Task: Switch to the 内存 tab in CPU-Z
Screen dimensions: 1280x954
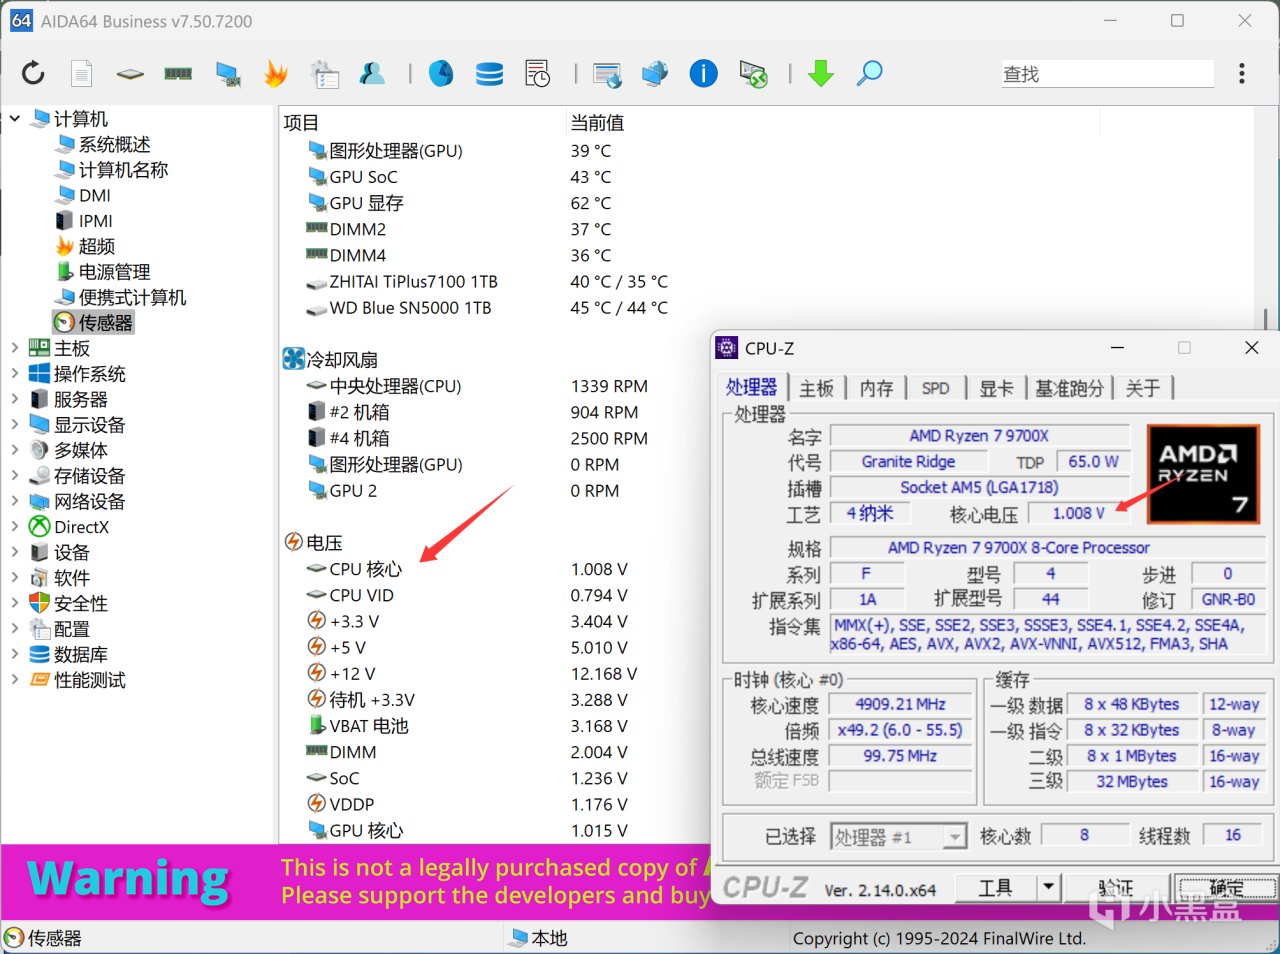Action: click(877, 388)
